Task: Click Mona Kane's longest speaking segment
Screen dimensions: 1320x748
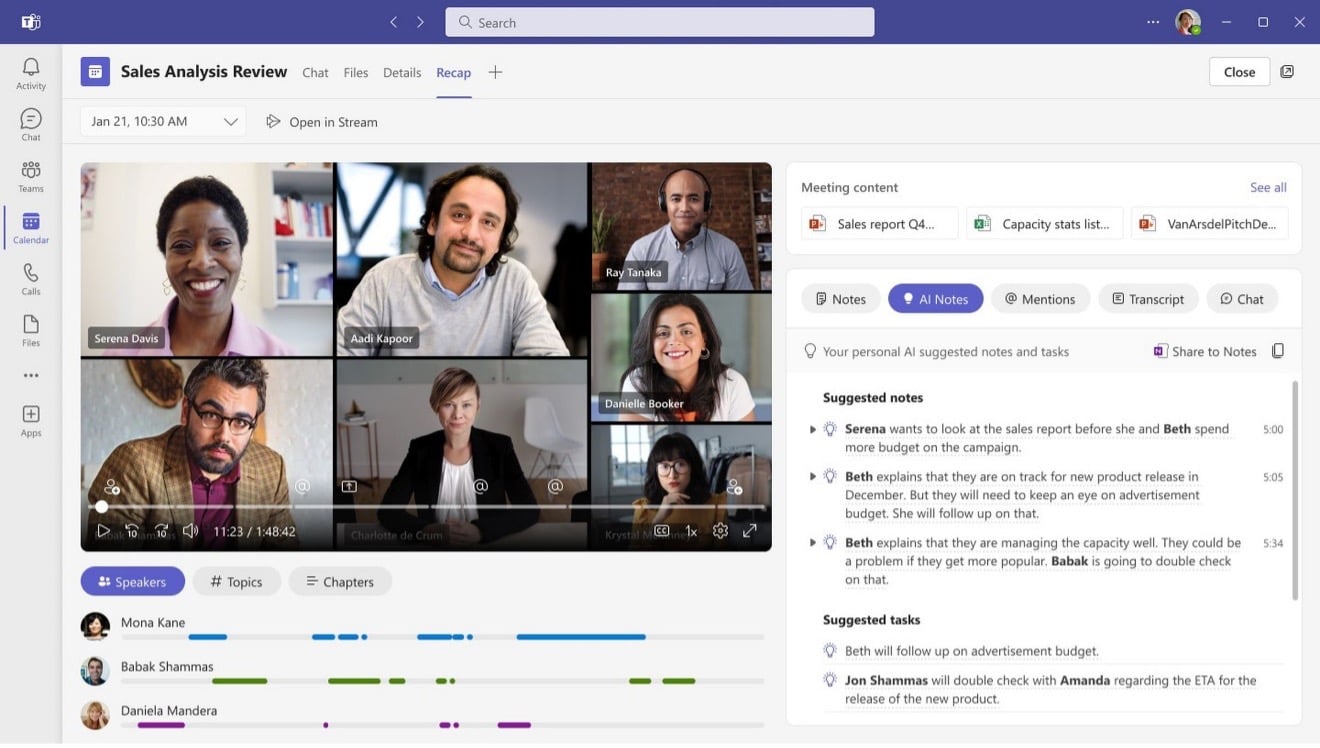Action: coord(581,637)
